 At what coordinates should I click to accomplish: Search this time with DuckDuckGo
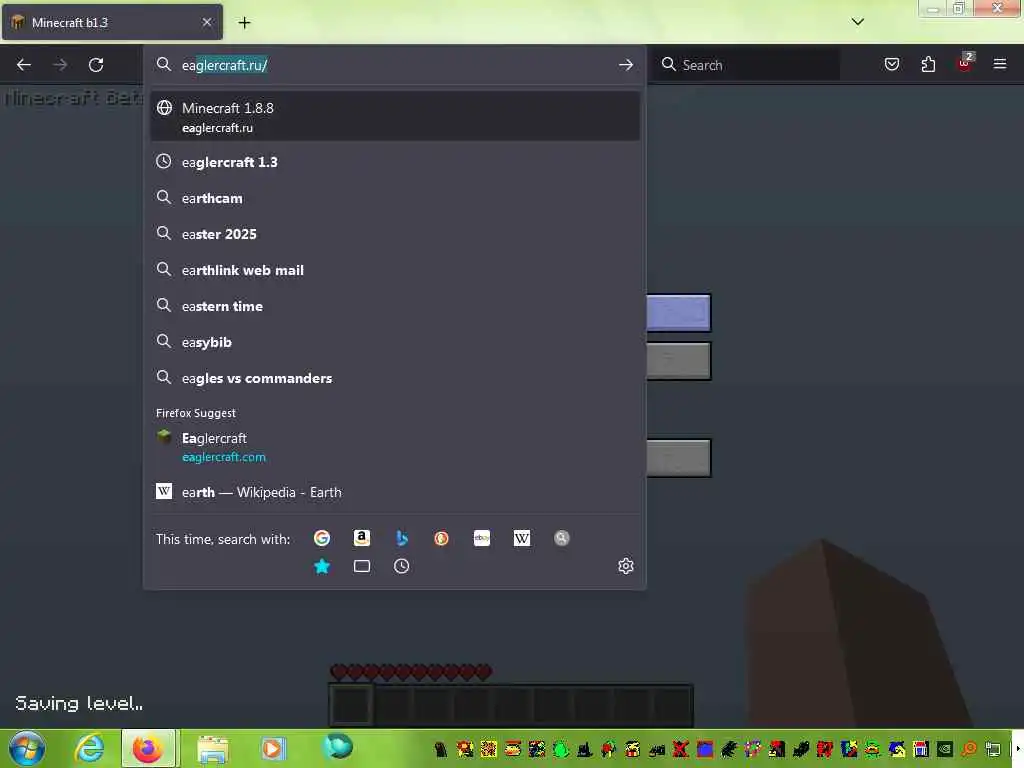[441, 538]
